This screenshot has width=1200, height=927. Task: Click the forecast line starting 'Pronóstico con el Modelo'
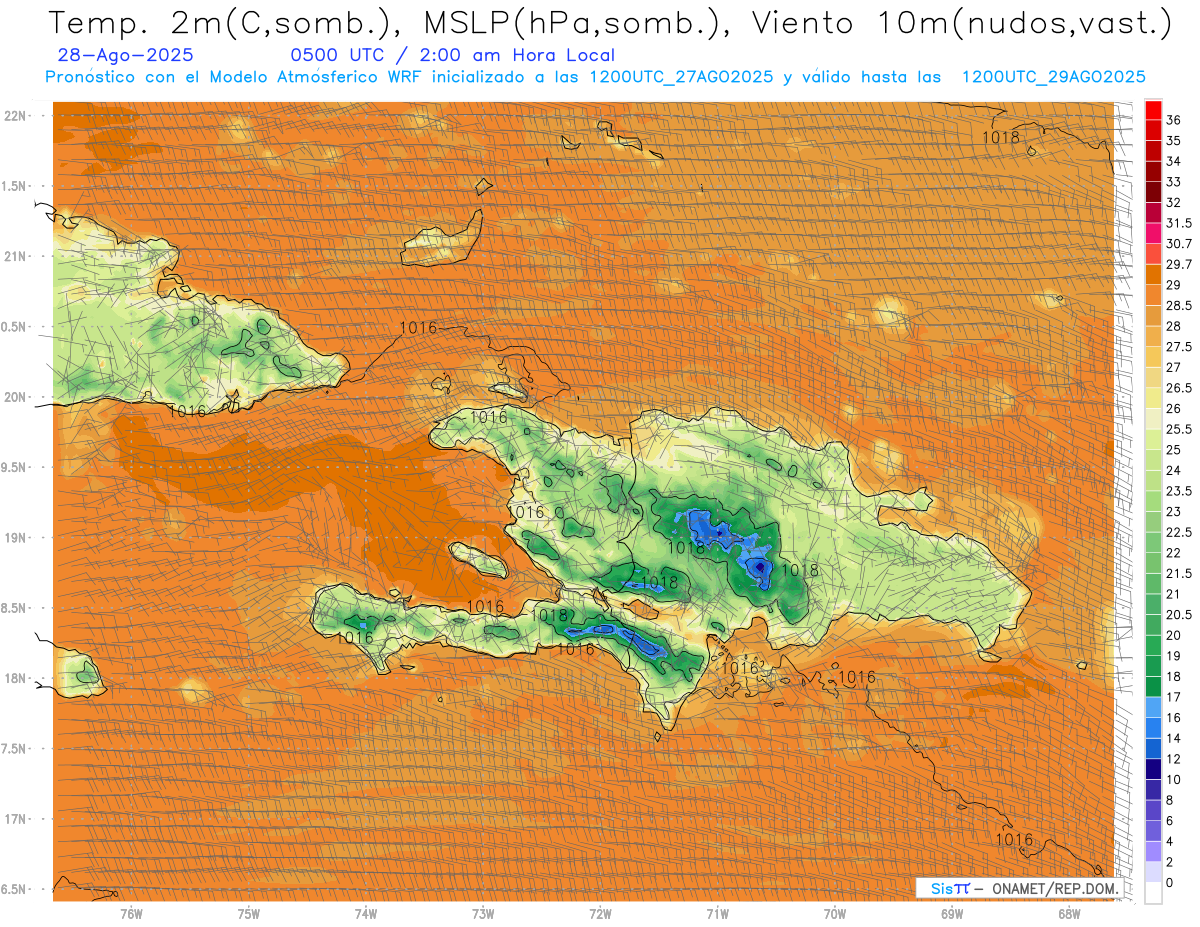pos(595,77)
